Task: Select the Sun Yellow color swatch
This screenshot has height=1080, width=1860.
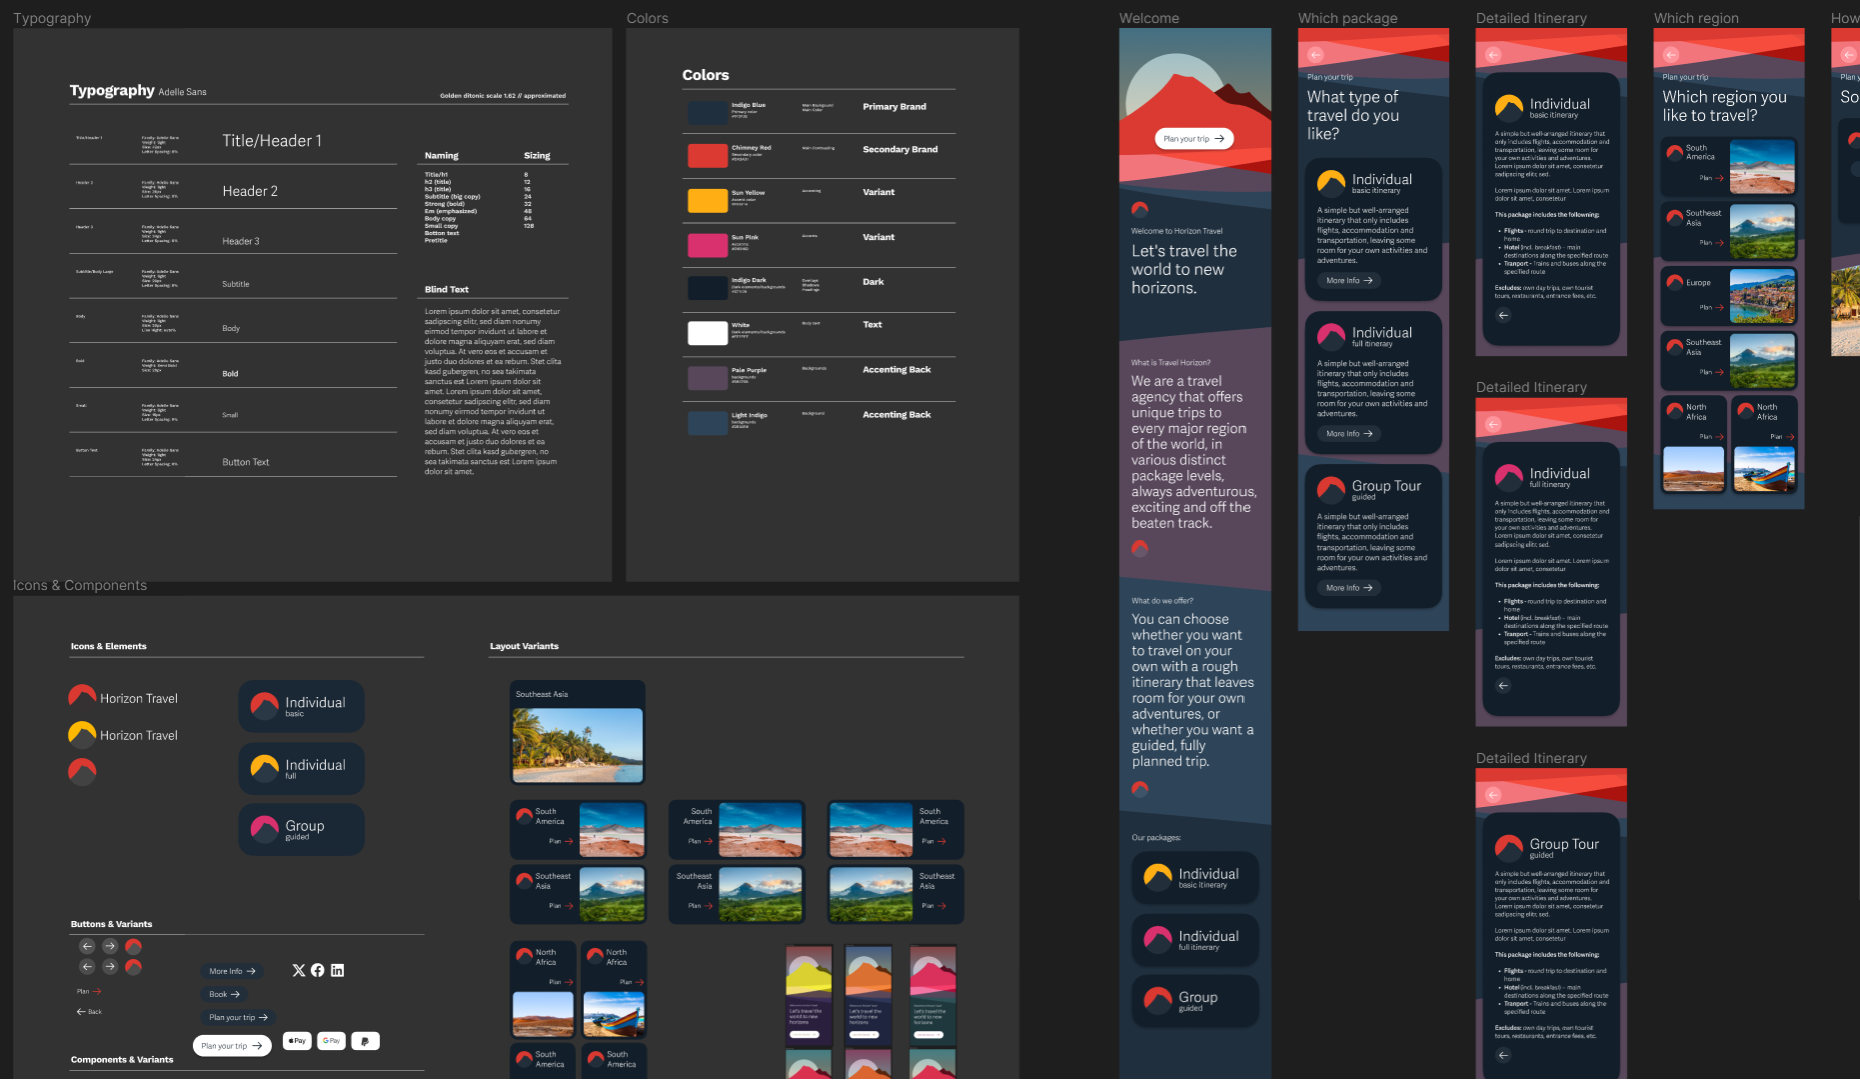Action: [x=707, y=200]
